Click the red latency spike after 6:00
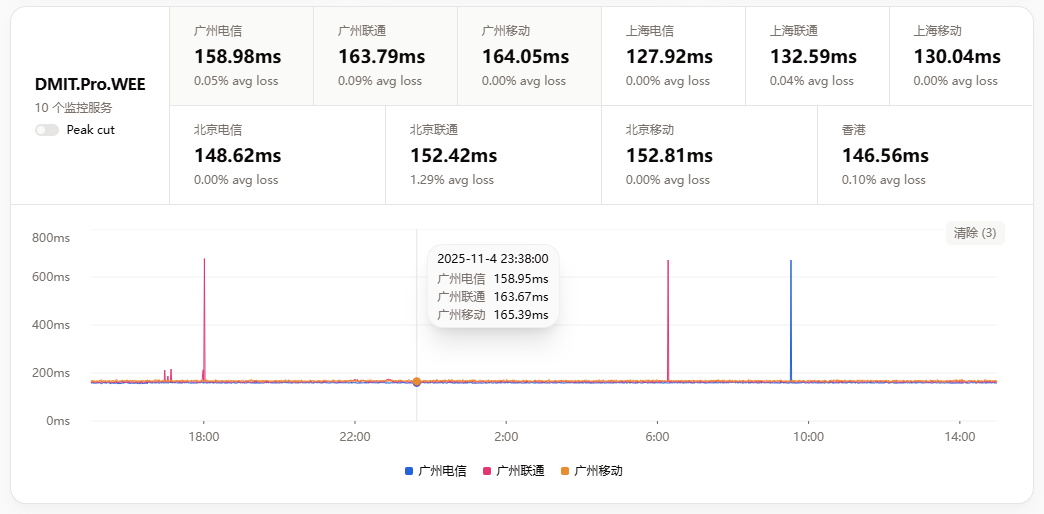Image resolution: width=1044 pixels, height=514 pixels. pyautogui.click(x=668, y=300)
